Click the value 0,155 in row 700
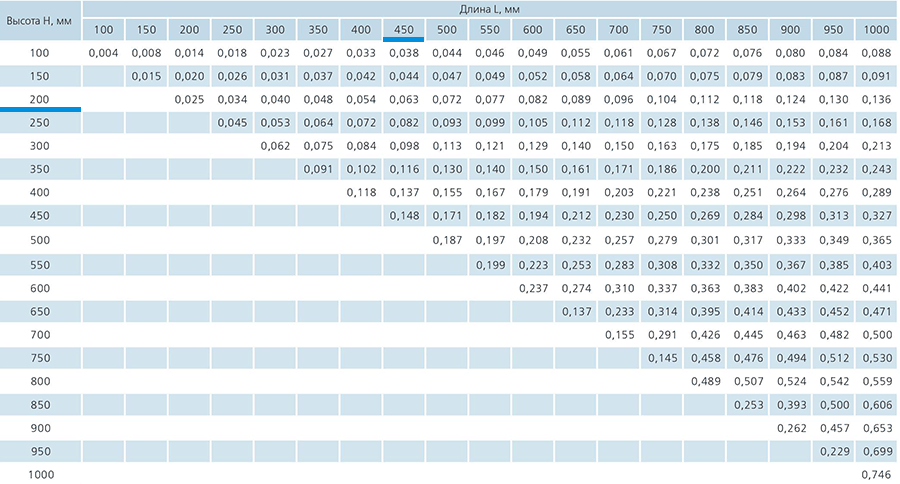The width and height of the screenshot is (900, 484). [619, 335]
